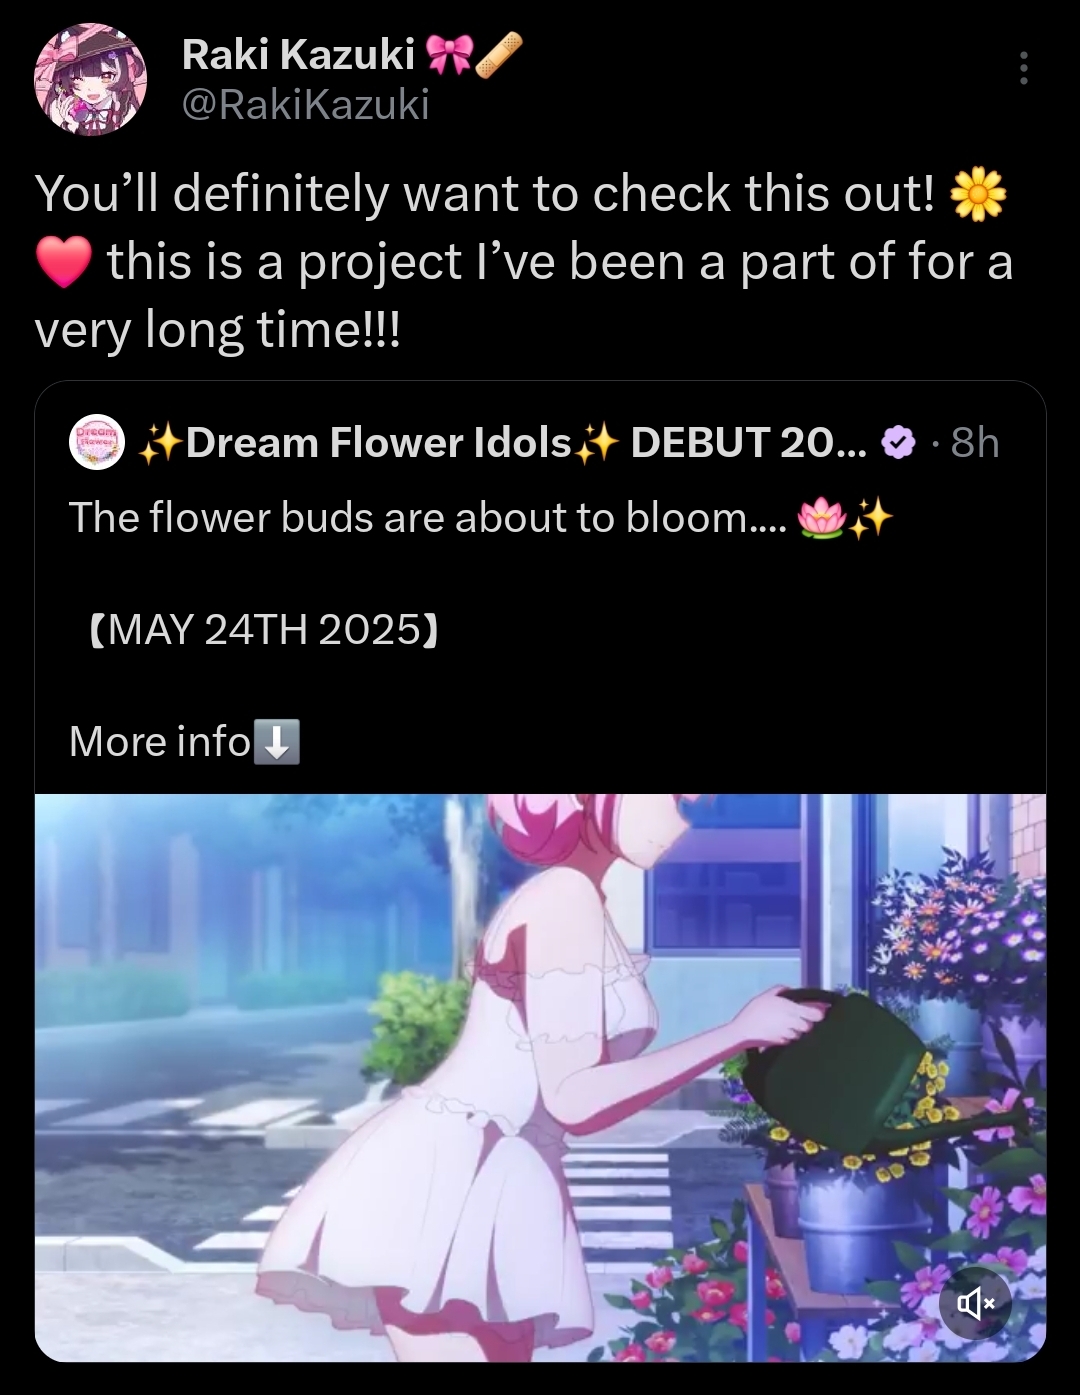Viewport: 1080px width, 1395px height.
Task: Click the pink ribbon emoji beside Raki Kazuki
Action: coord(449,55)
